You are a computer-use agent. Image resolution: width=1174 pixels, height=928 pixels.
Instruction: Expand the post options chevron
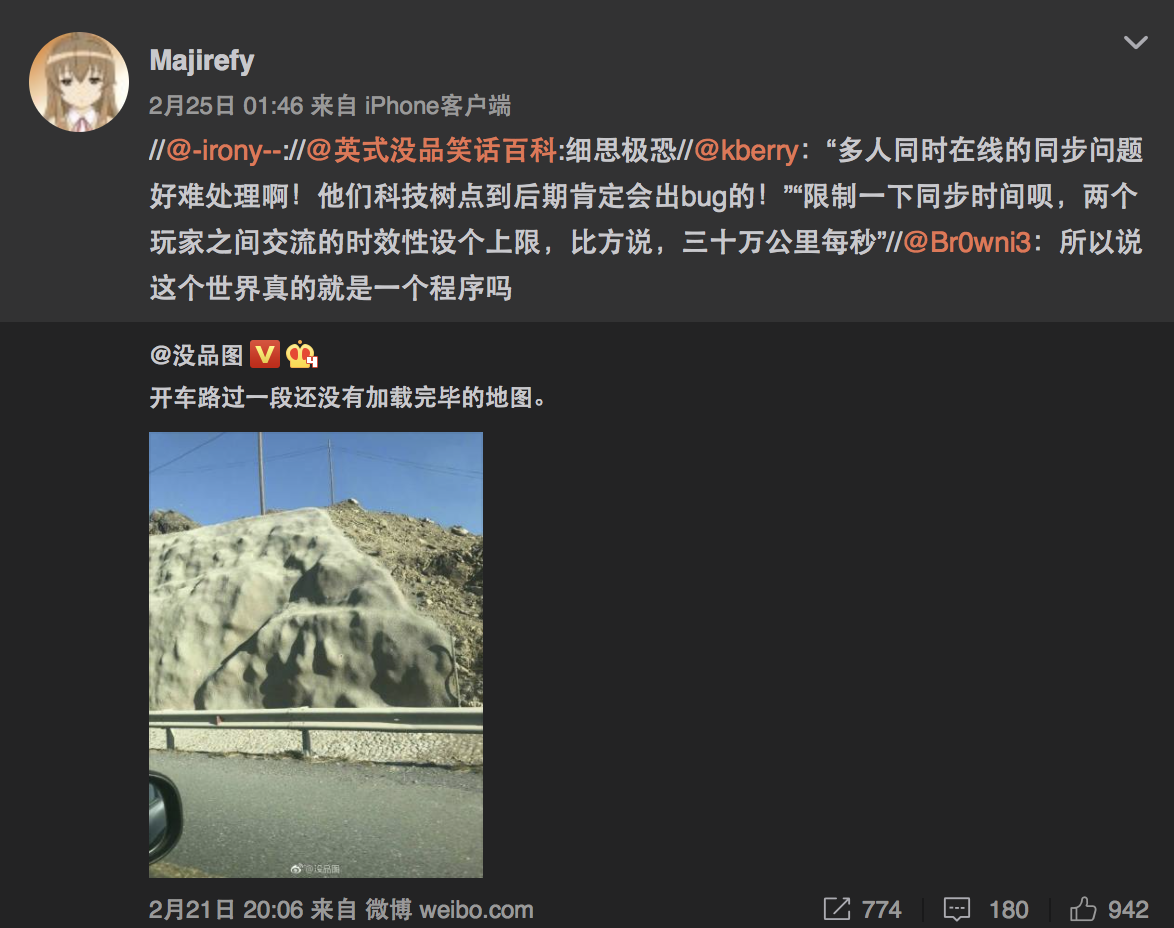point(1135,43)
